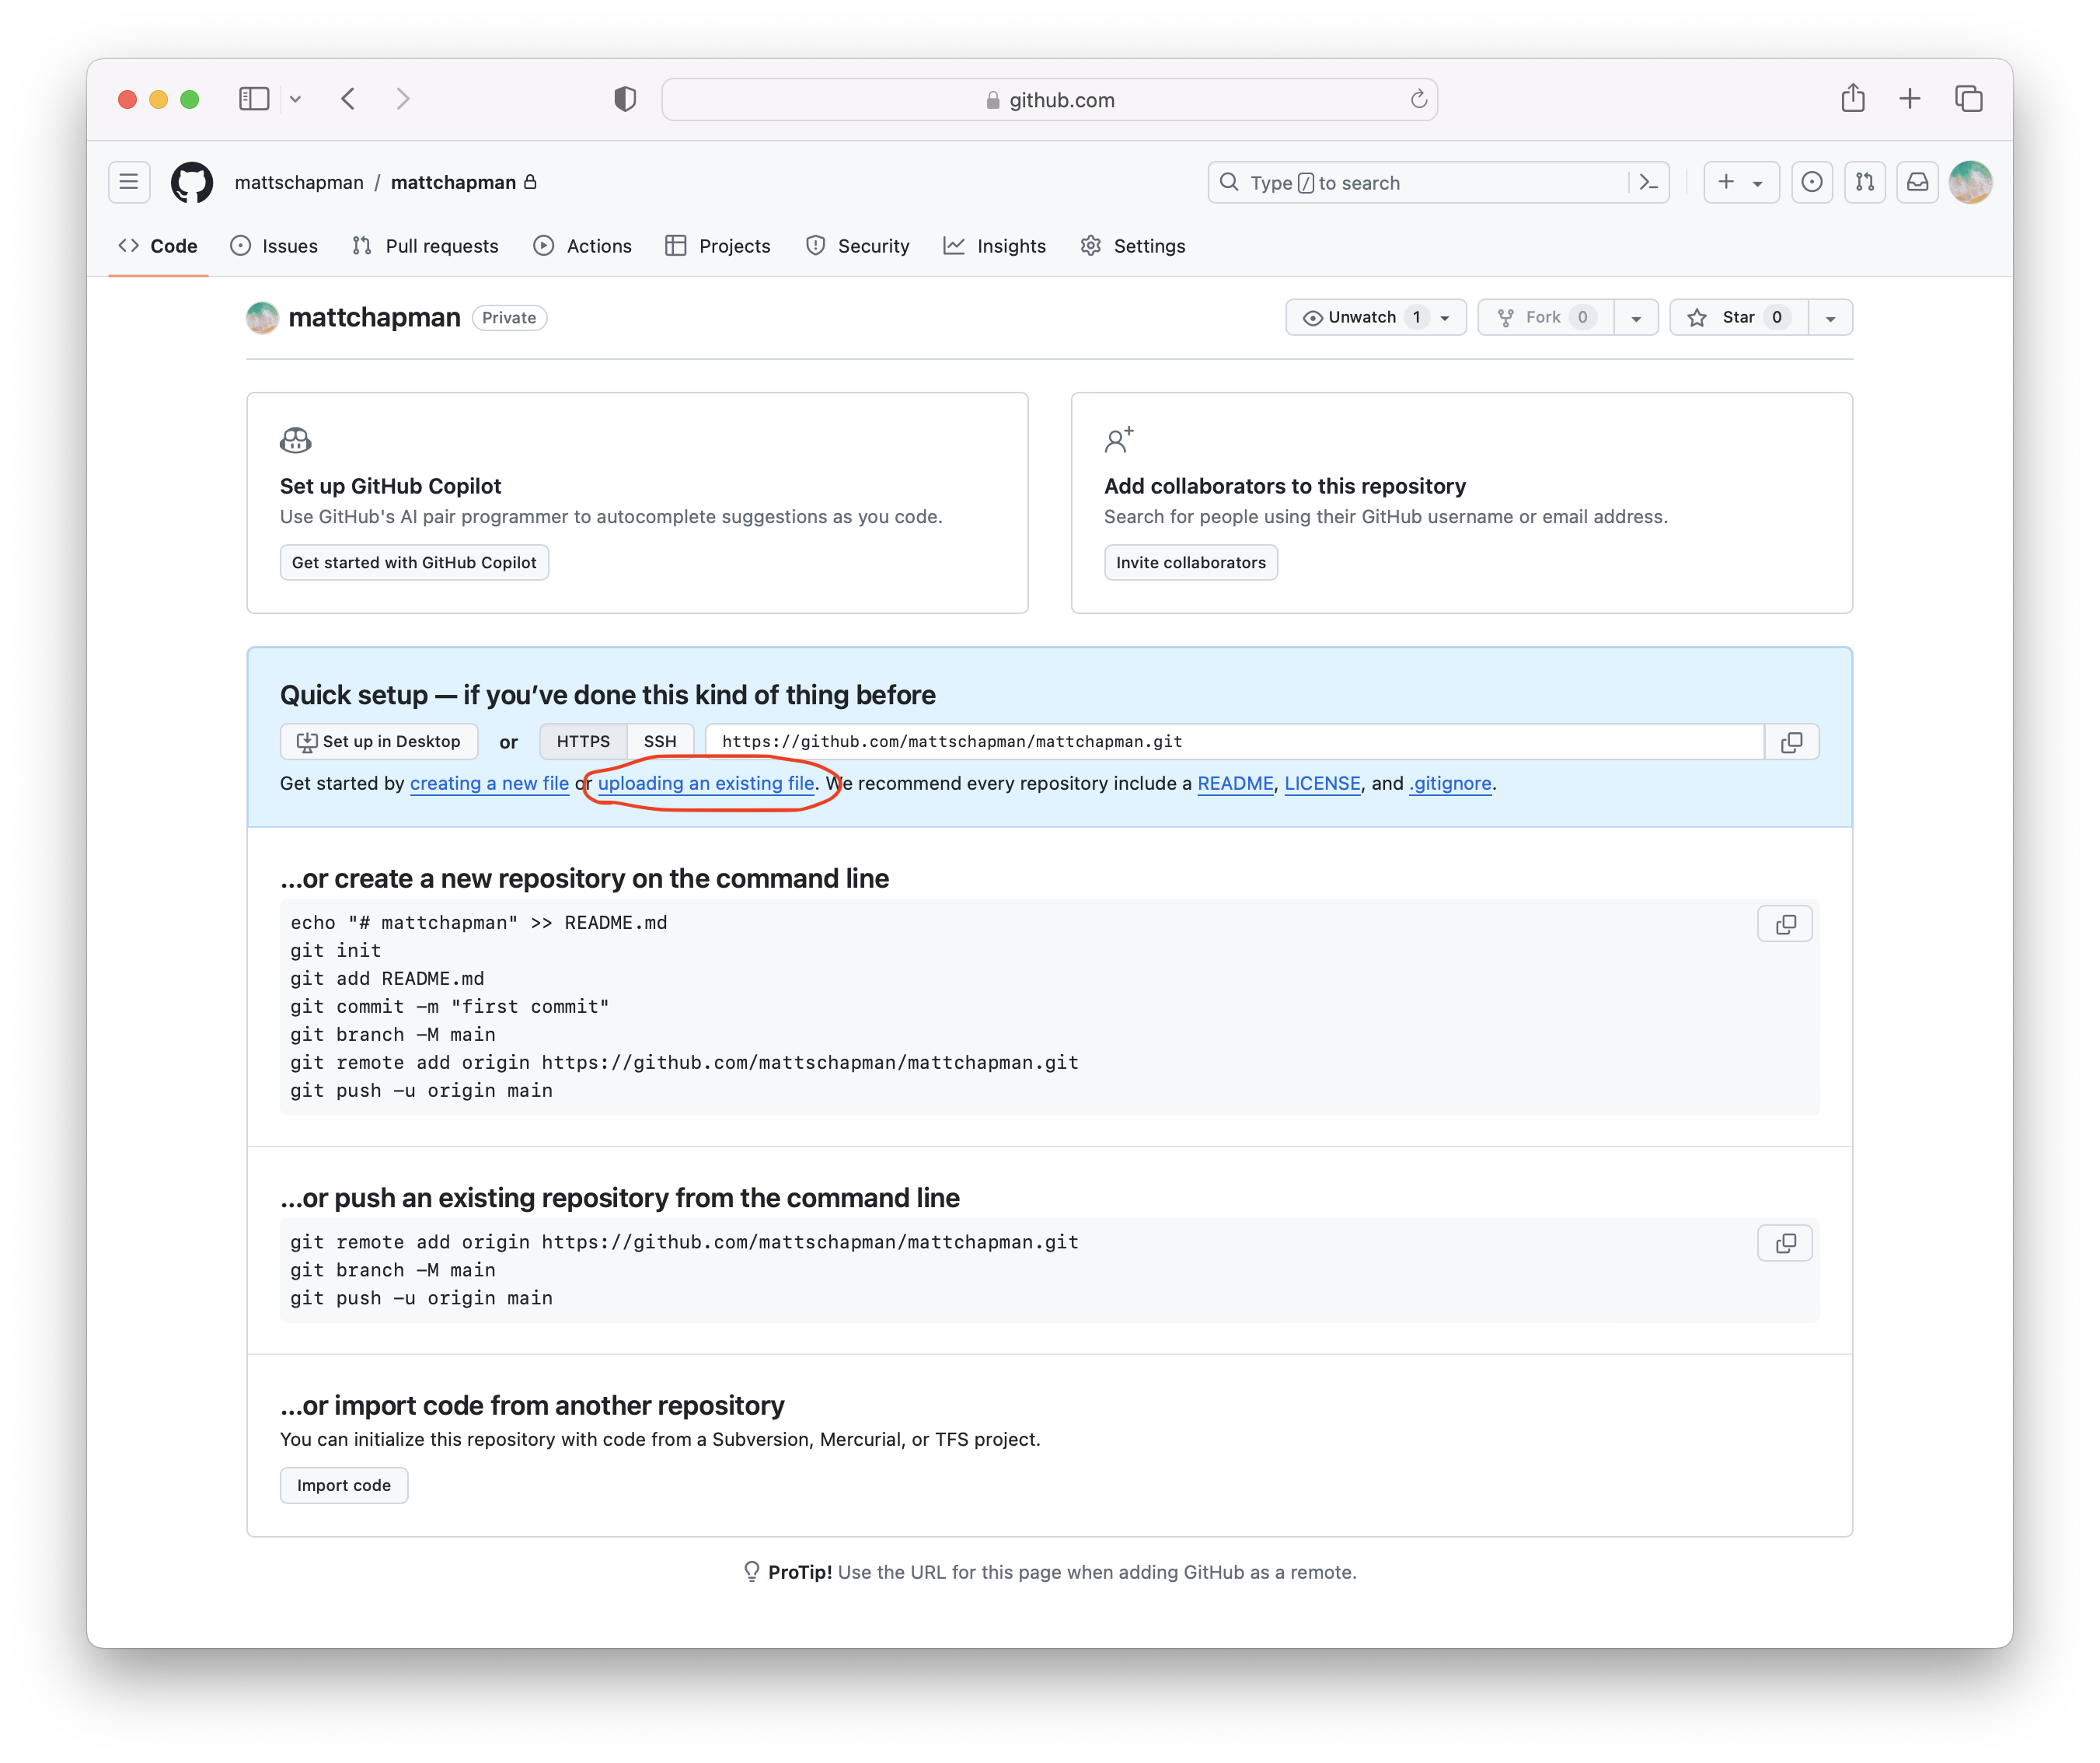
Task: Follow the uploading an existing file link
Action: coord(705,784)
